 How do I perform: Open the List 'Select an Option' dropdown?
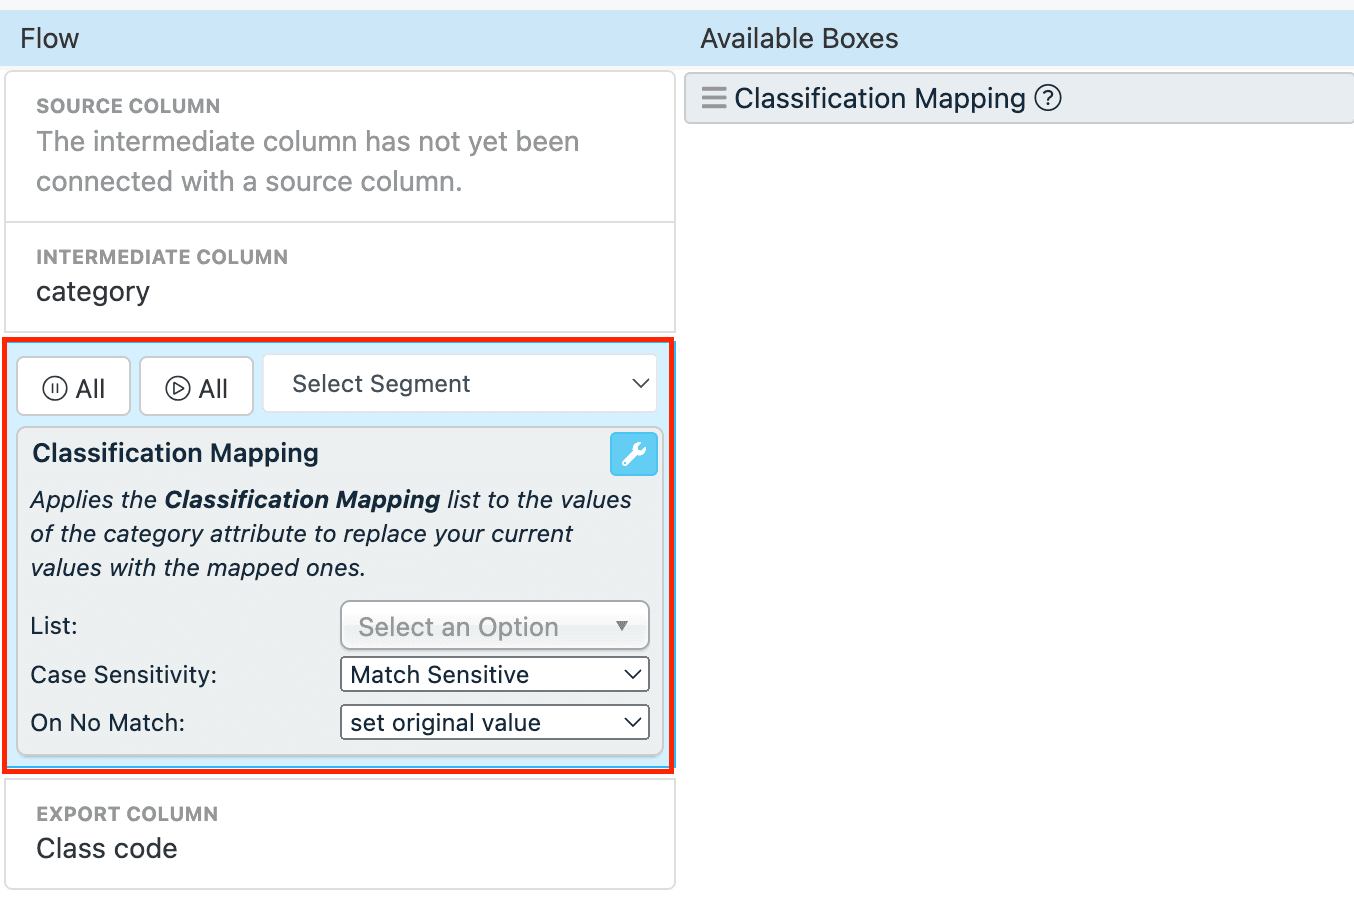tap(495, 626)
